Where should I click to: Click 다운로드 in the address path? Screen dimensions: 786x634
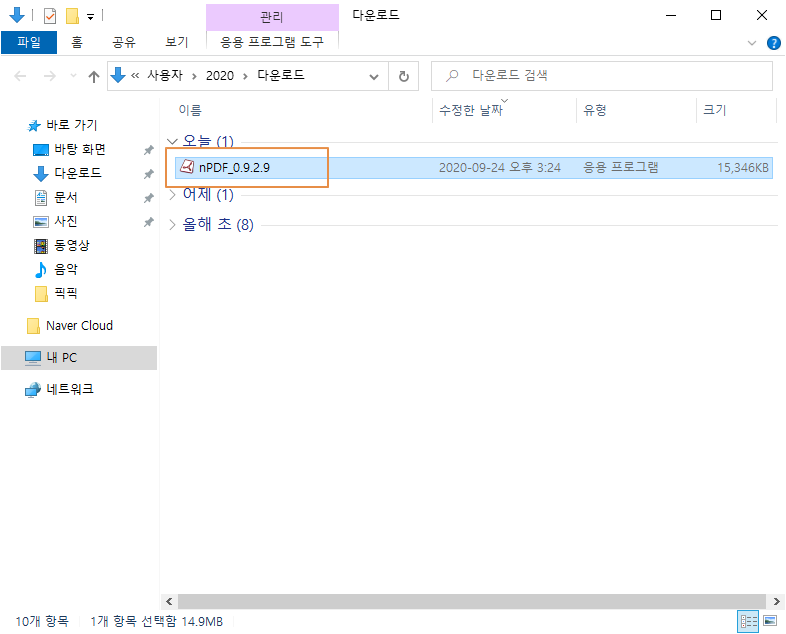coord(281,76)
